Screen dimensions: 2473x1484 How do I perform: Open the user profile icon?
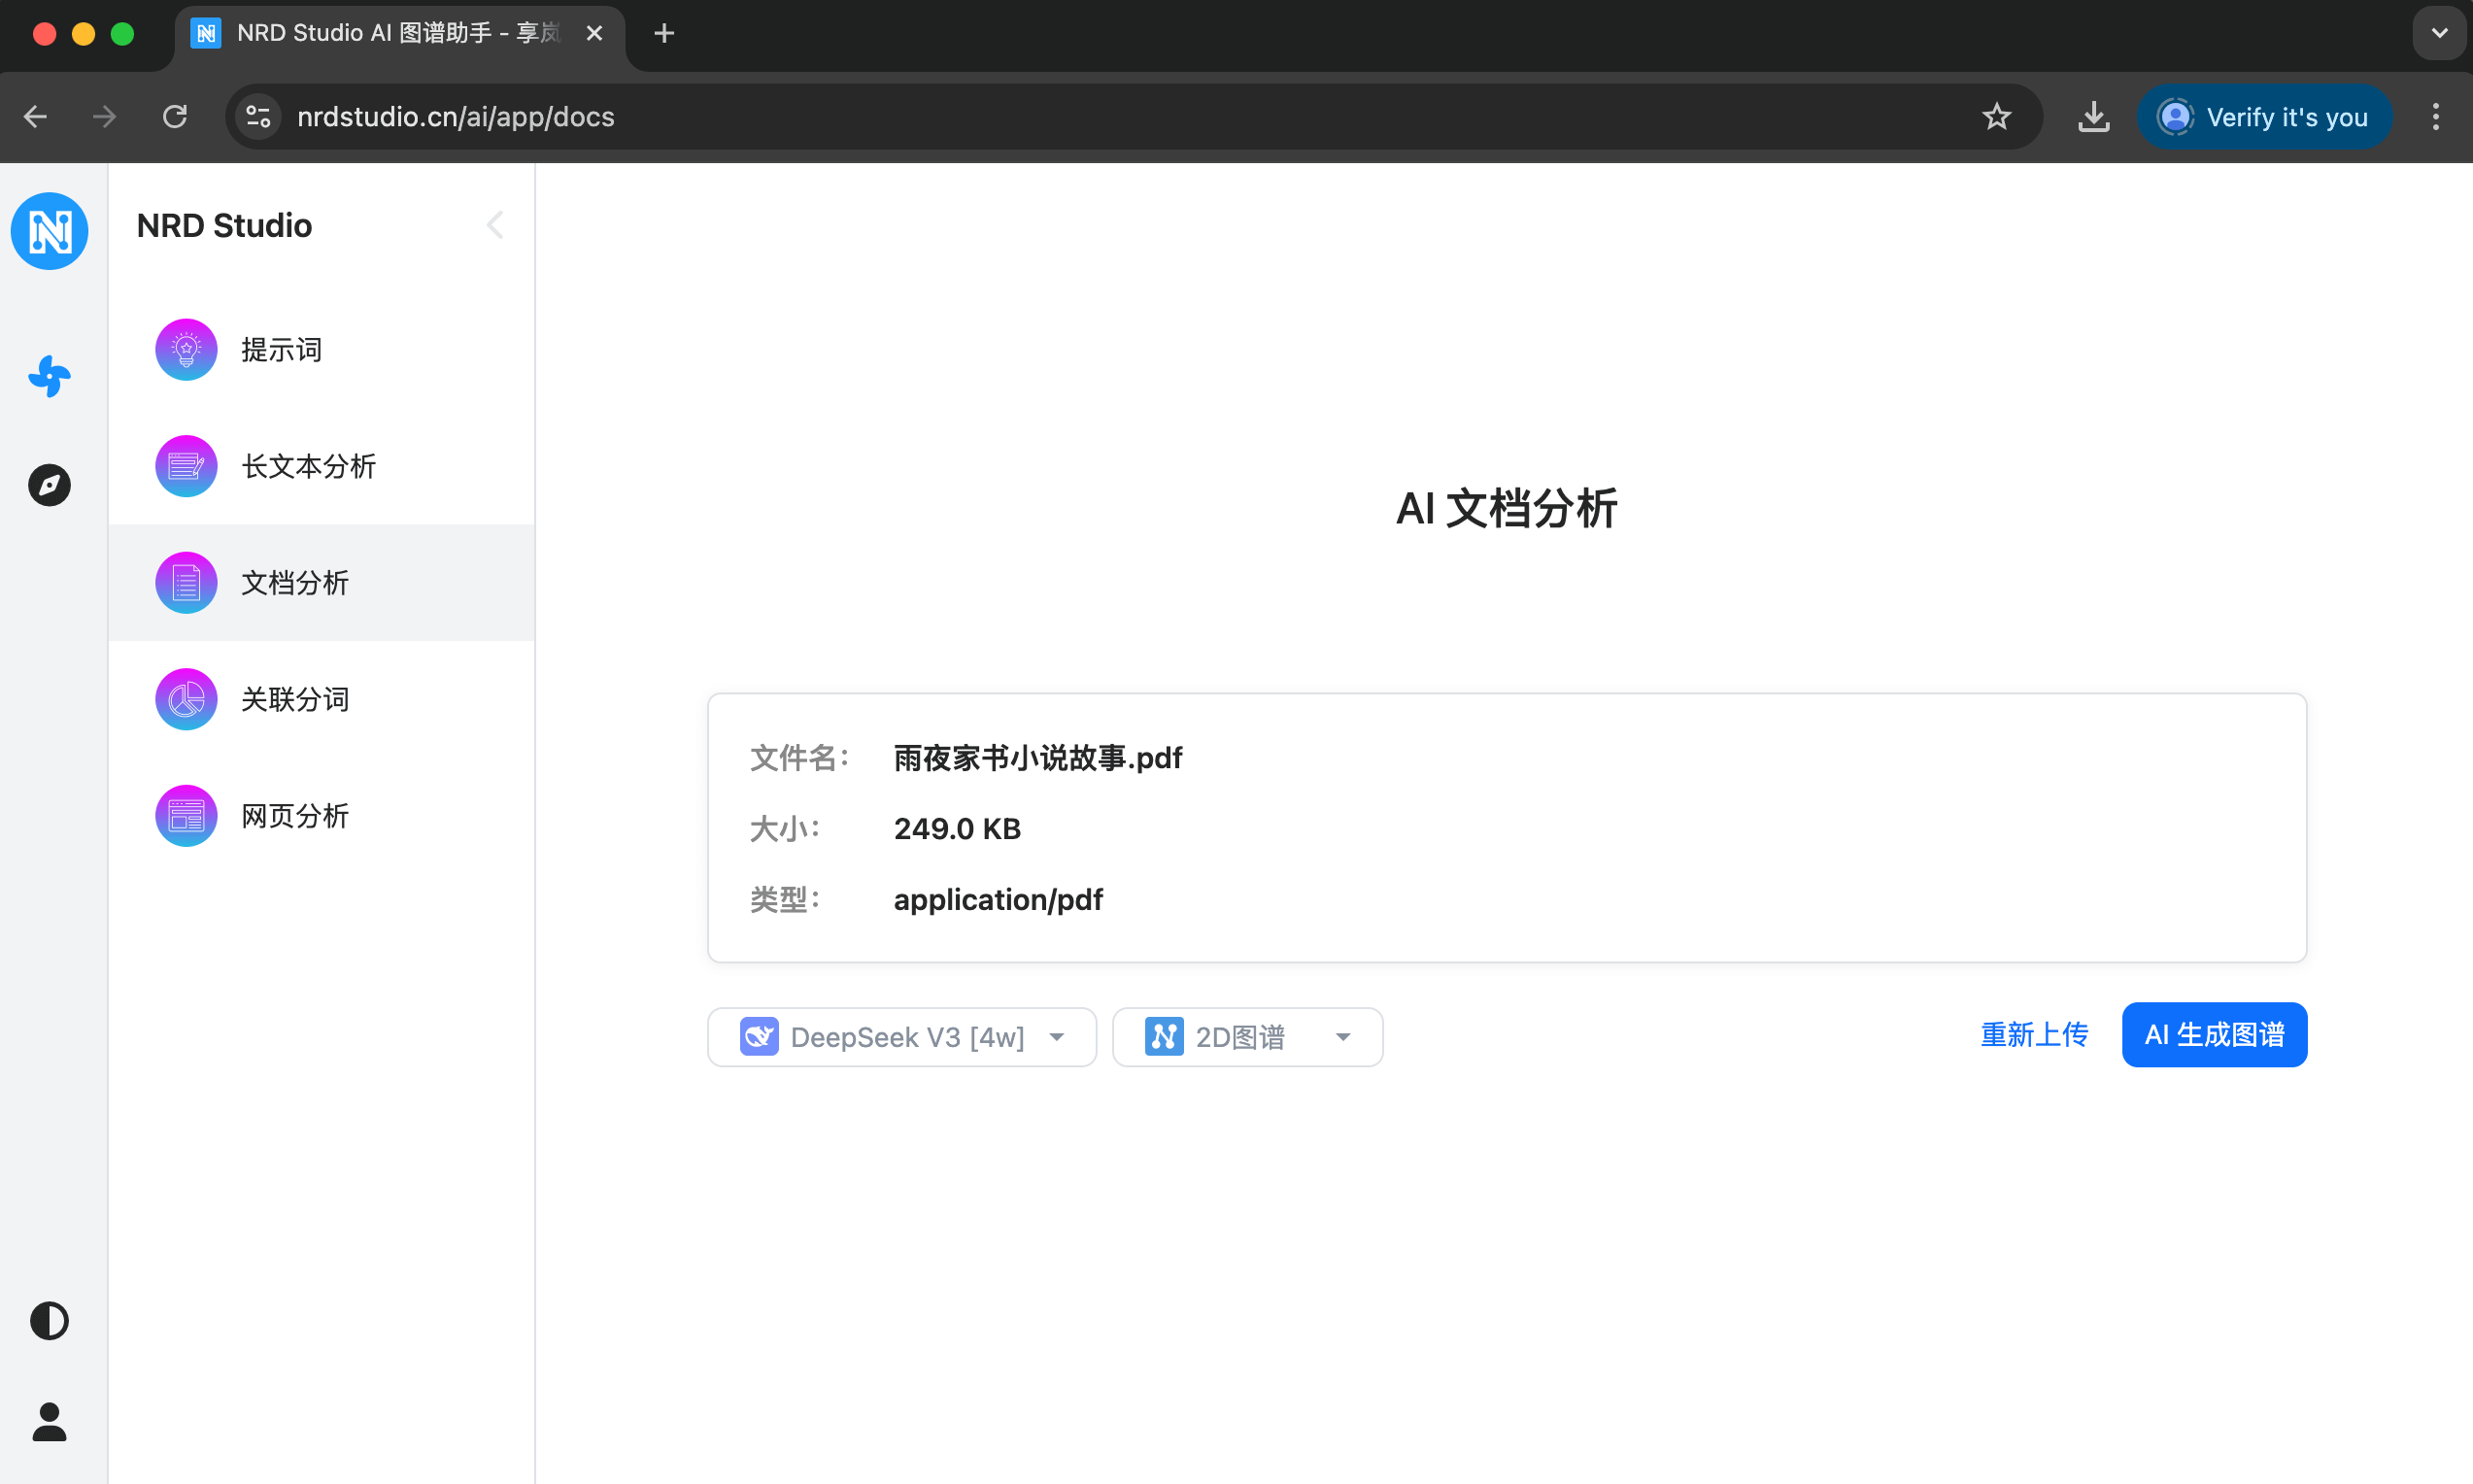49,1421
